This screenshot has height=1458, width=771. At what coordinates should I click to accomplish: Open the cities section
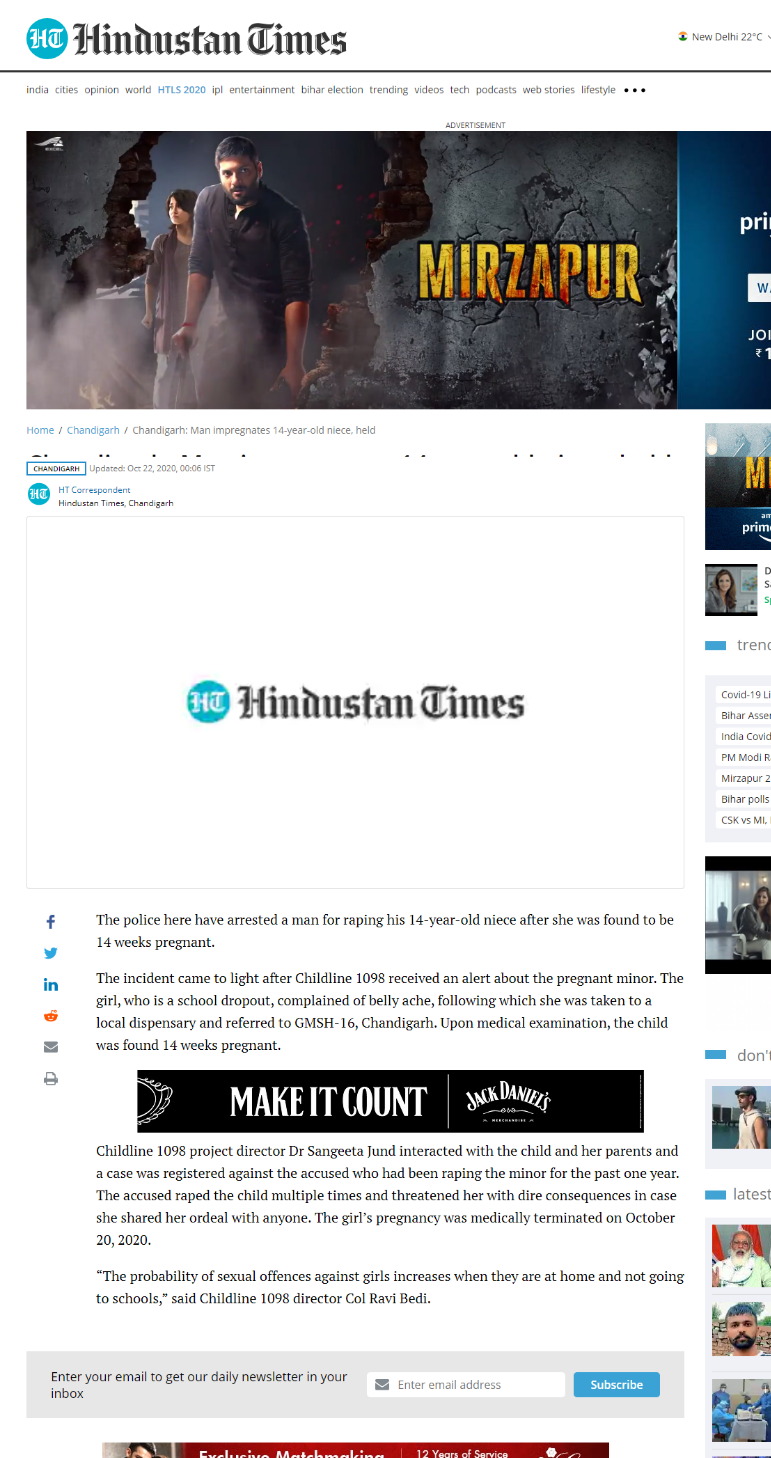[x=66, y=90]
